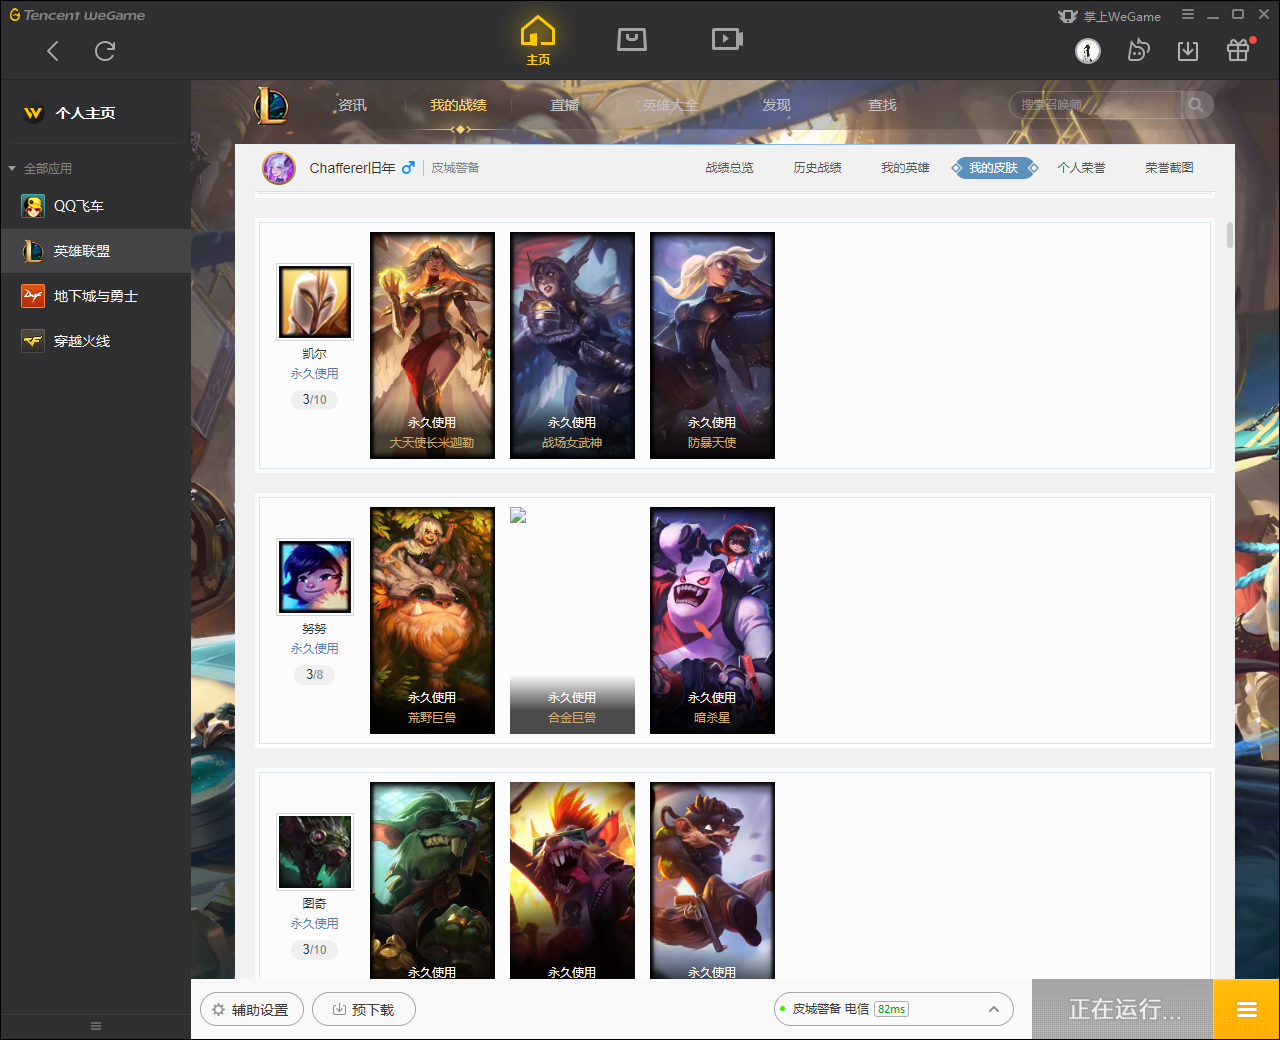Open the home 主页 icon
Viewport: 1280px width, 1040px height.
tap(538, 41)
